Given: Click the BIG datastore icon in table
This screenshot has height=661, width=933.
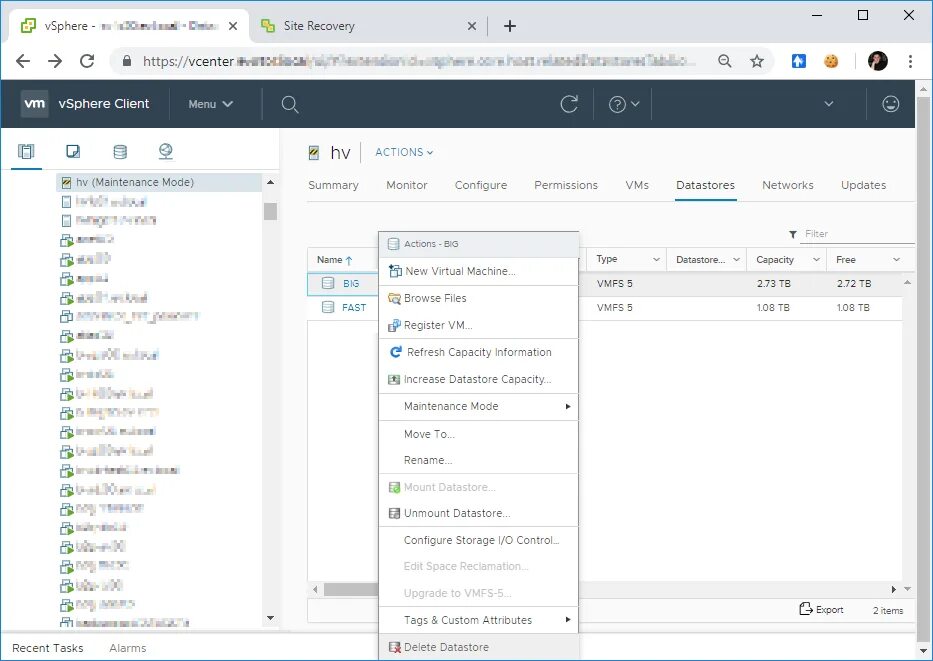Looking at the screenshot, I should (x=328, y=283).
